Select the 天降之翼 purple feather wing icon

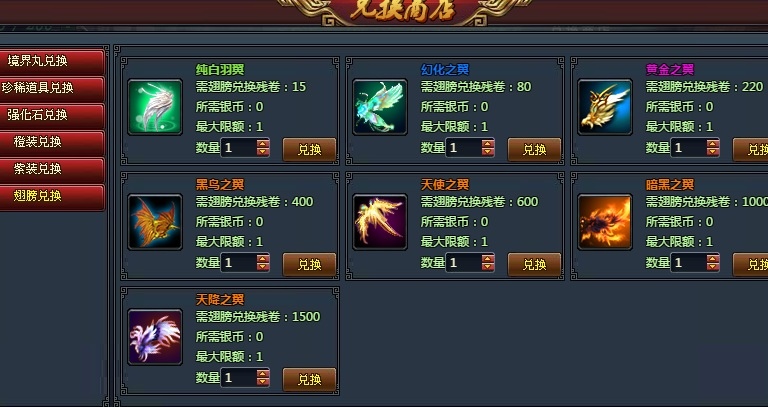coord(155,337)
